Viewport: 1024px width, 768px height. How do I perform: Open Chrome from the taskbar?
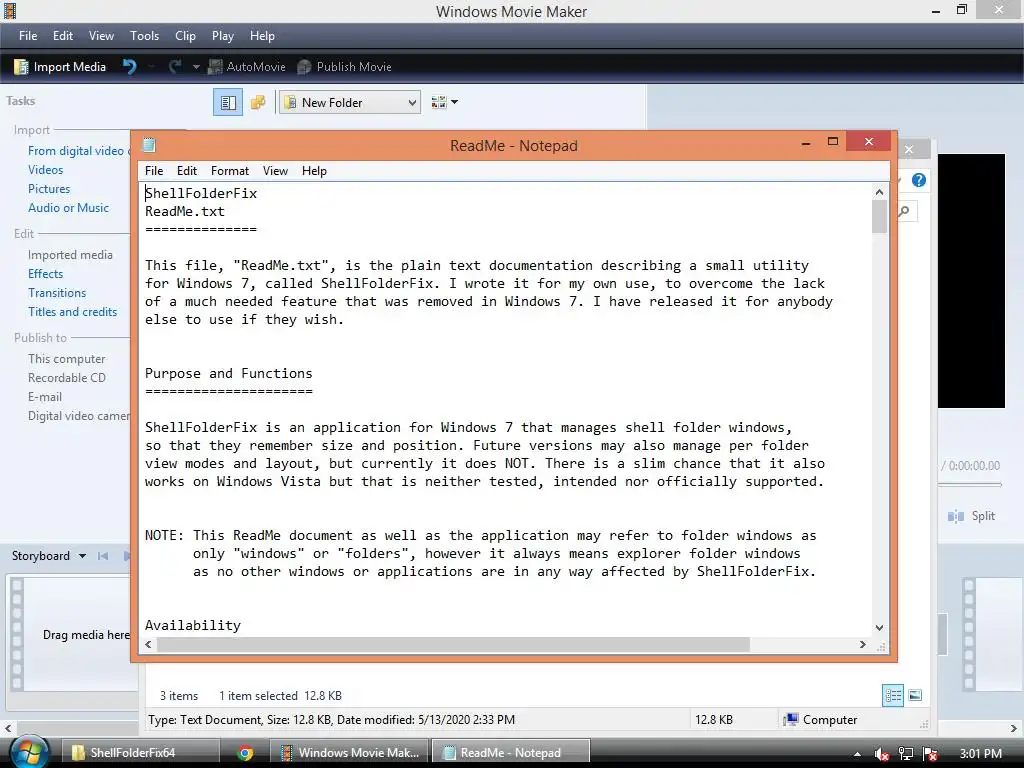(x=246, y=753)
